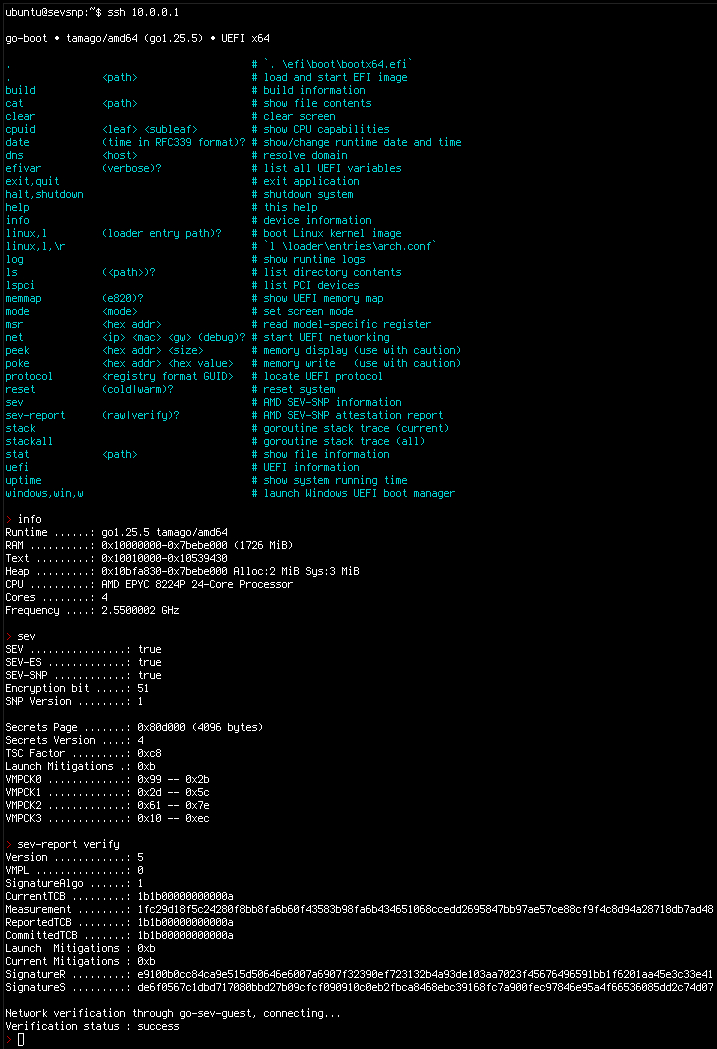Click the "AMD SEV-SNP attestation report" description
This screenshot has width=717, height=1049.
pos(353,415)
